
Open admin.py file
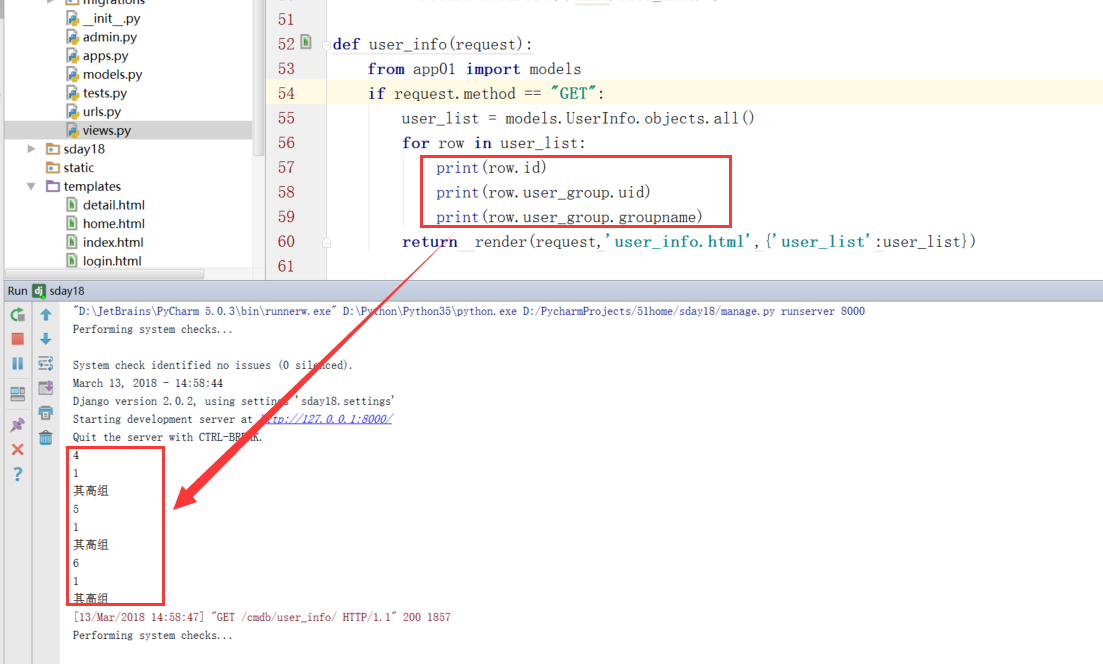[110, 37]
